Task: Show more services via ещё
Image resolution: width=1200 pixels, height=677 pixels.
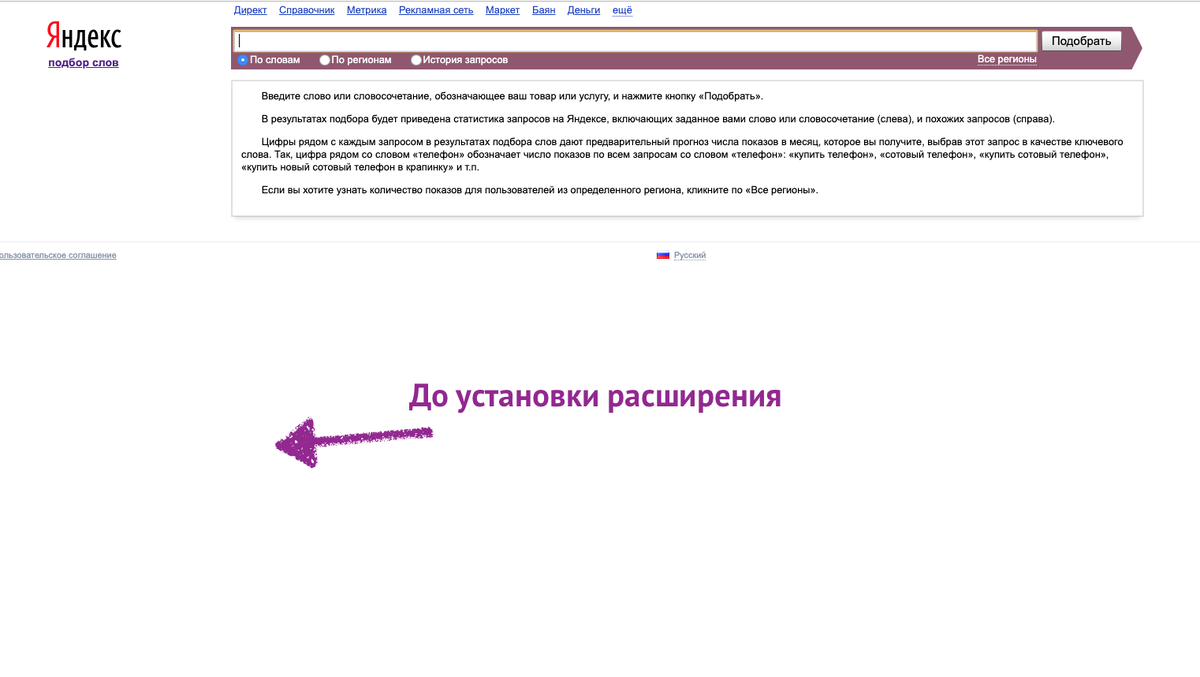Action: (622, 10)
